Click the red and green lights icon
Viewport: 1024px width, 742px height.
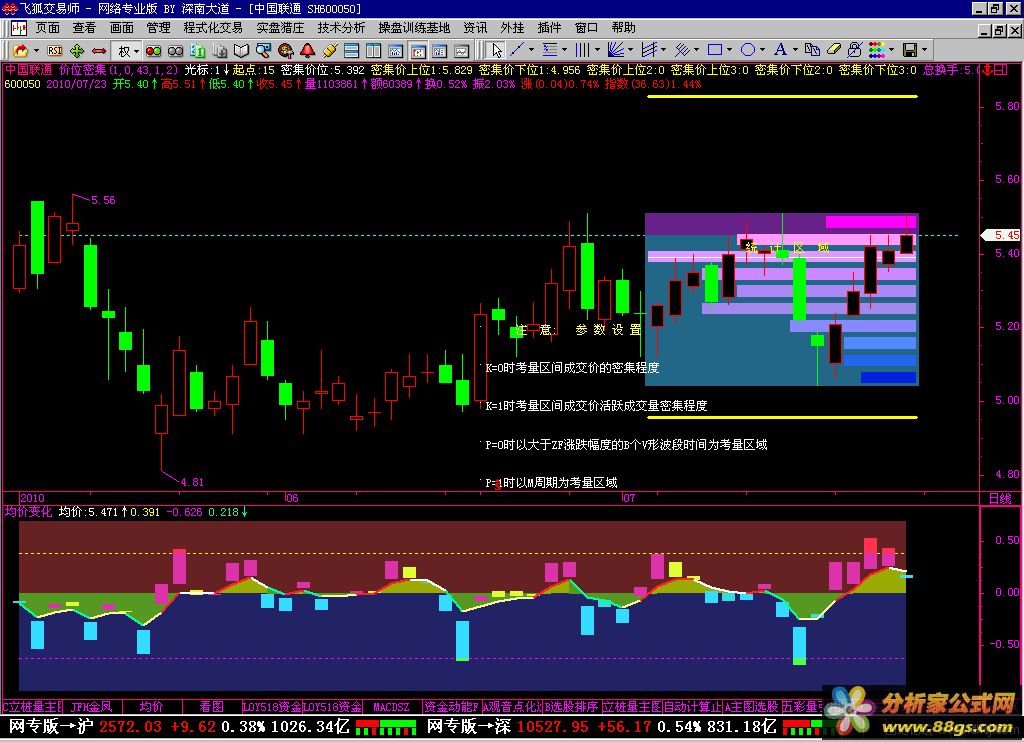coord(153,50)
